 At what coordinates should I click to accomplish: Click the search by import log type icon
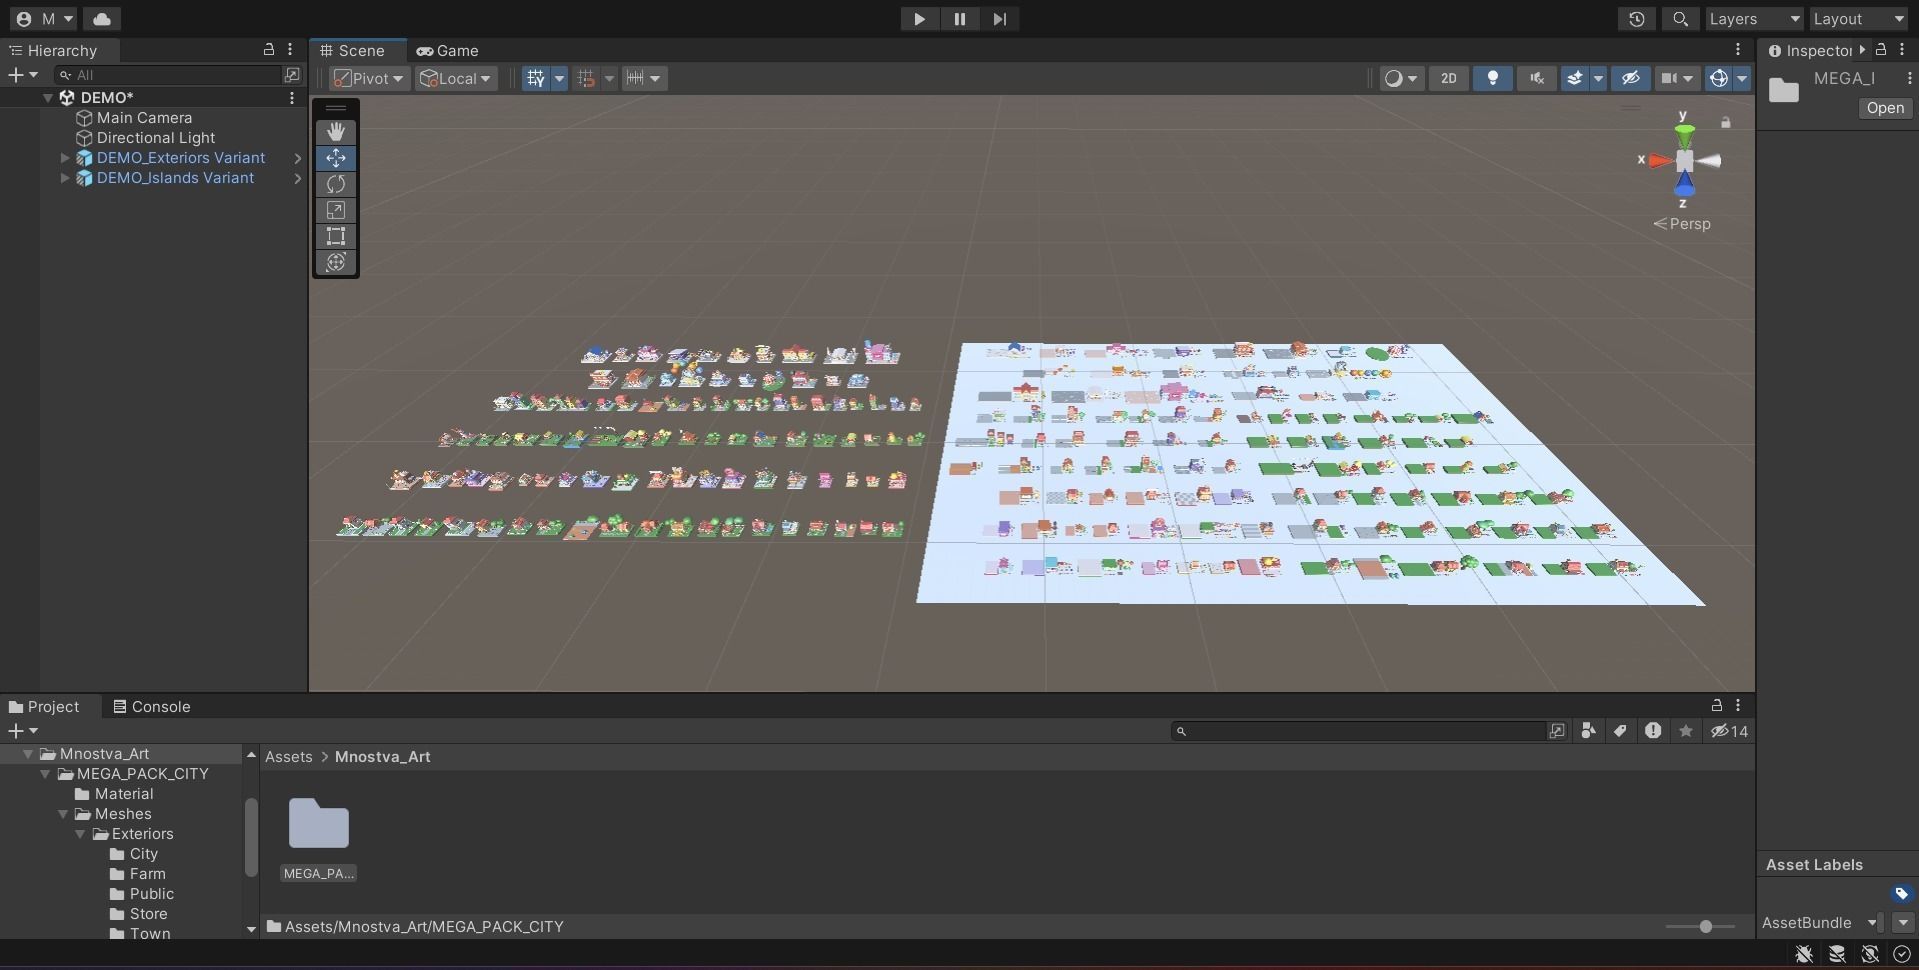coord(1653,731)
